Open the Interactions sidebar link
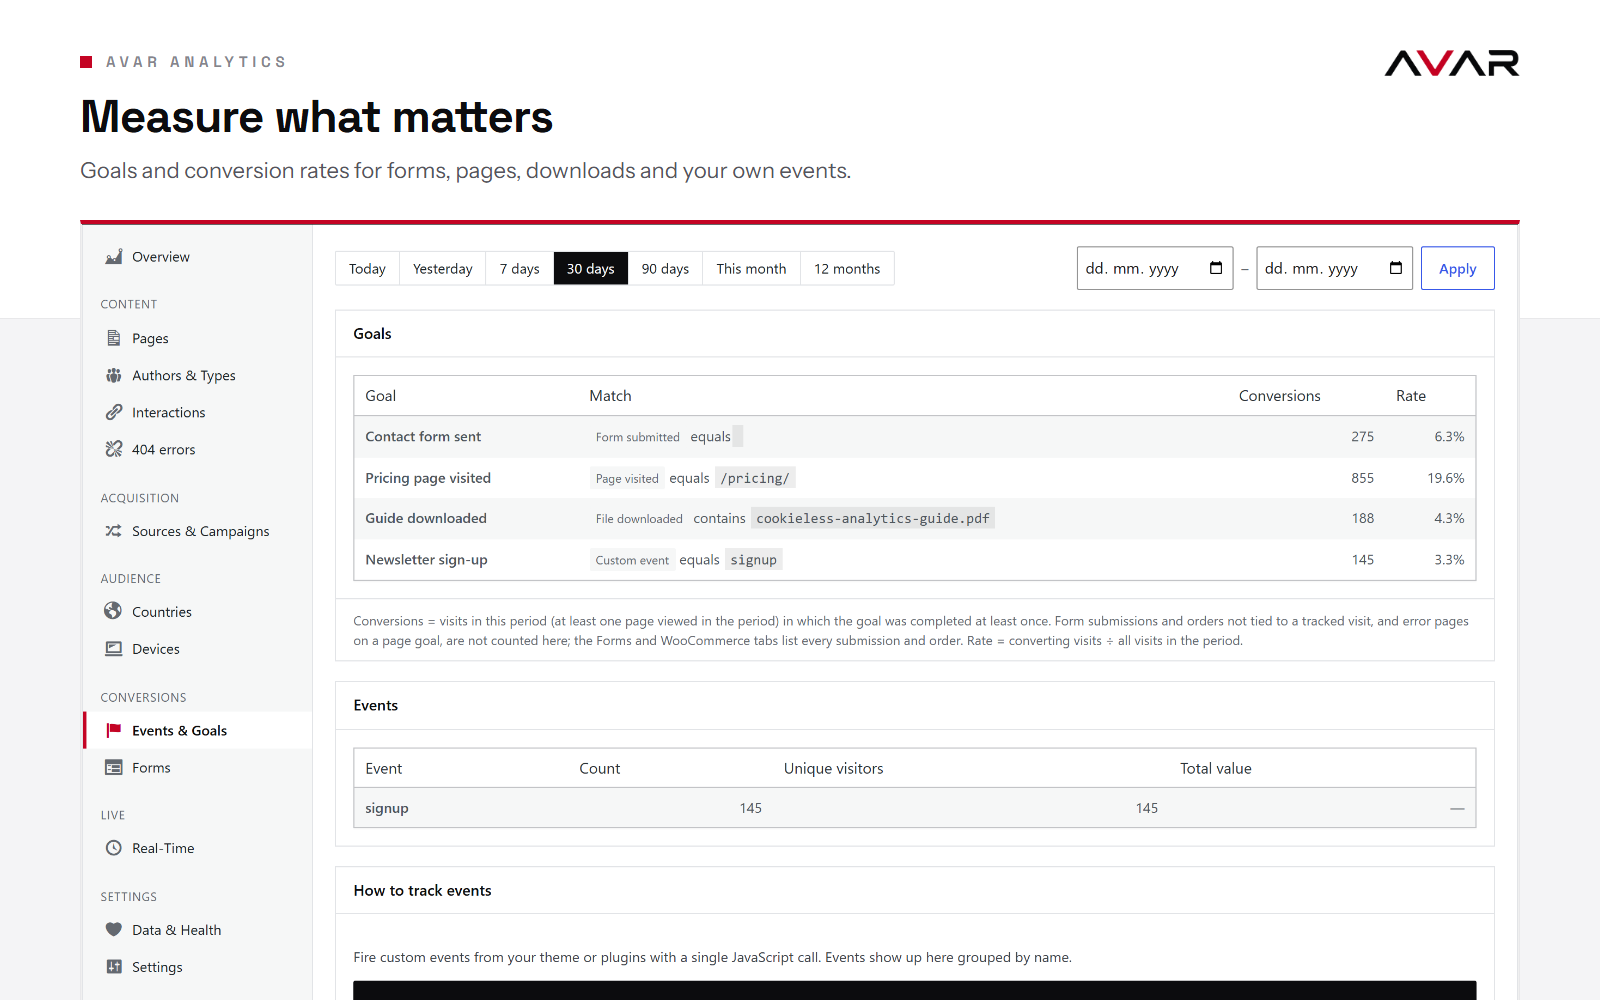Viewport: 1600px width, 1000px height. [169, 412]
